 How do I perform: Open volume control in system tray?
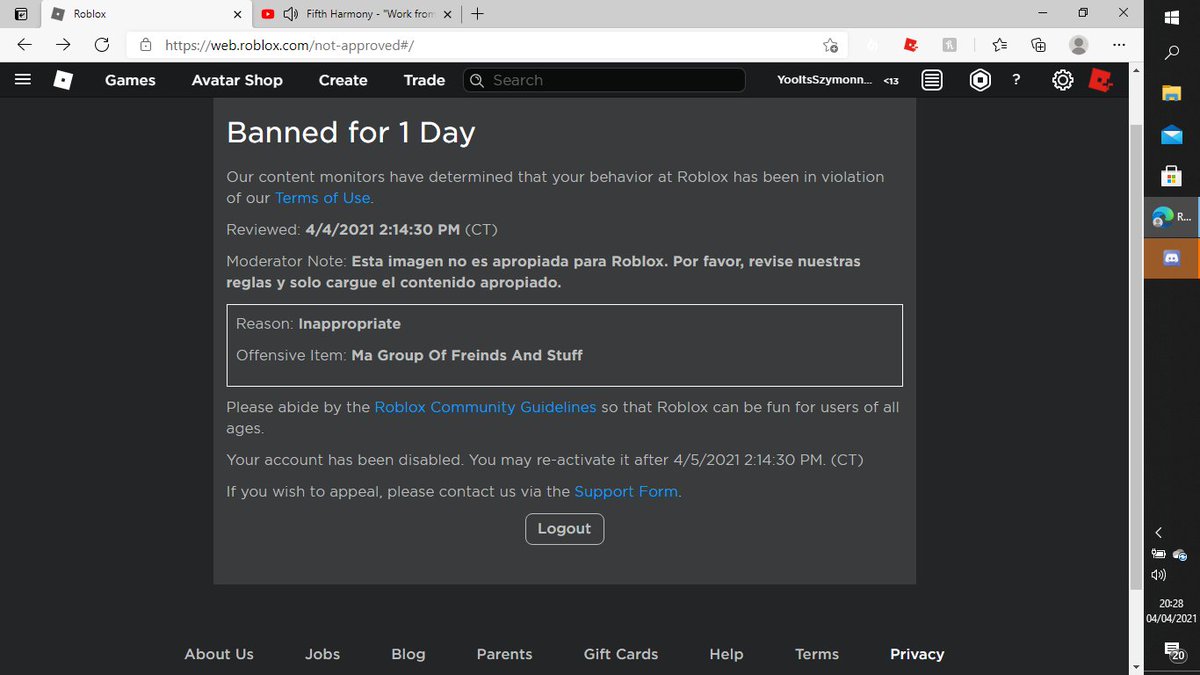point(1159,575)
